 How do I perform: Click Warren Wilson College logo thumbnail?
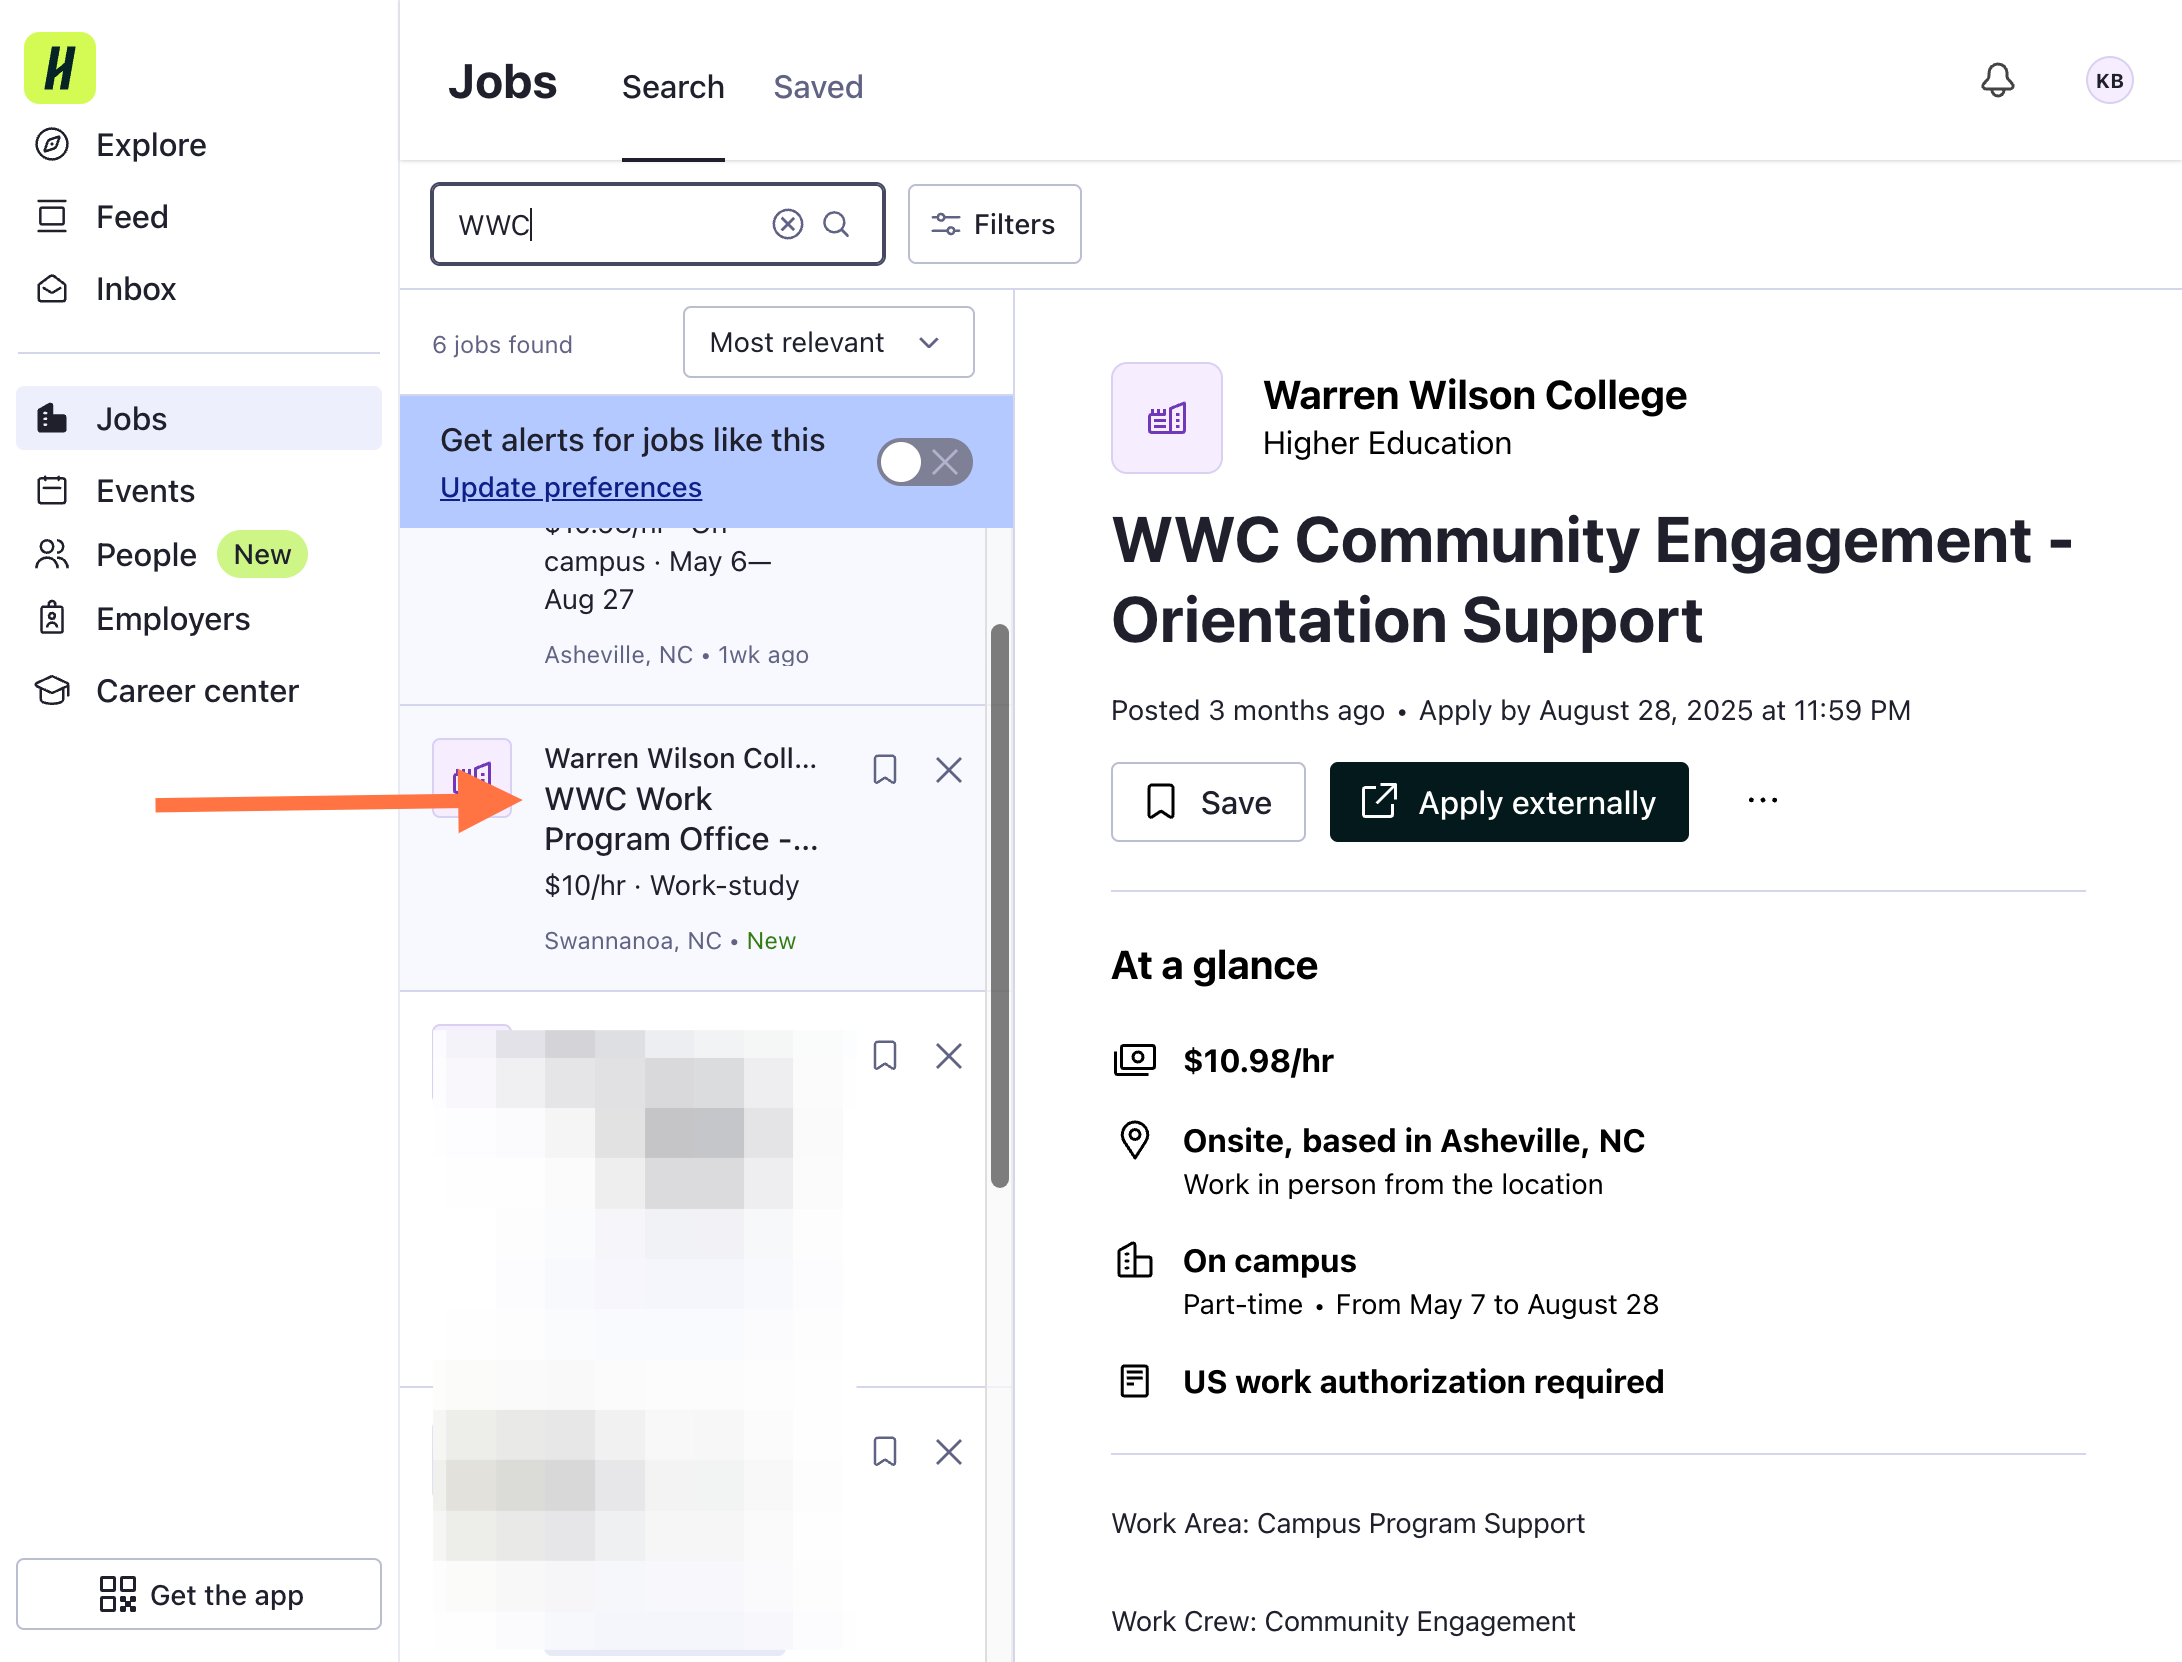point(1167,418)
